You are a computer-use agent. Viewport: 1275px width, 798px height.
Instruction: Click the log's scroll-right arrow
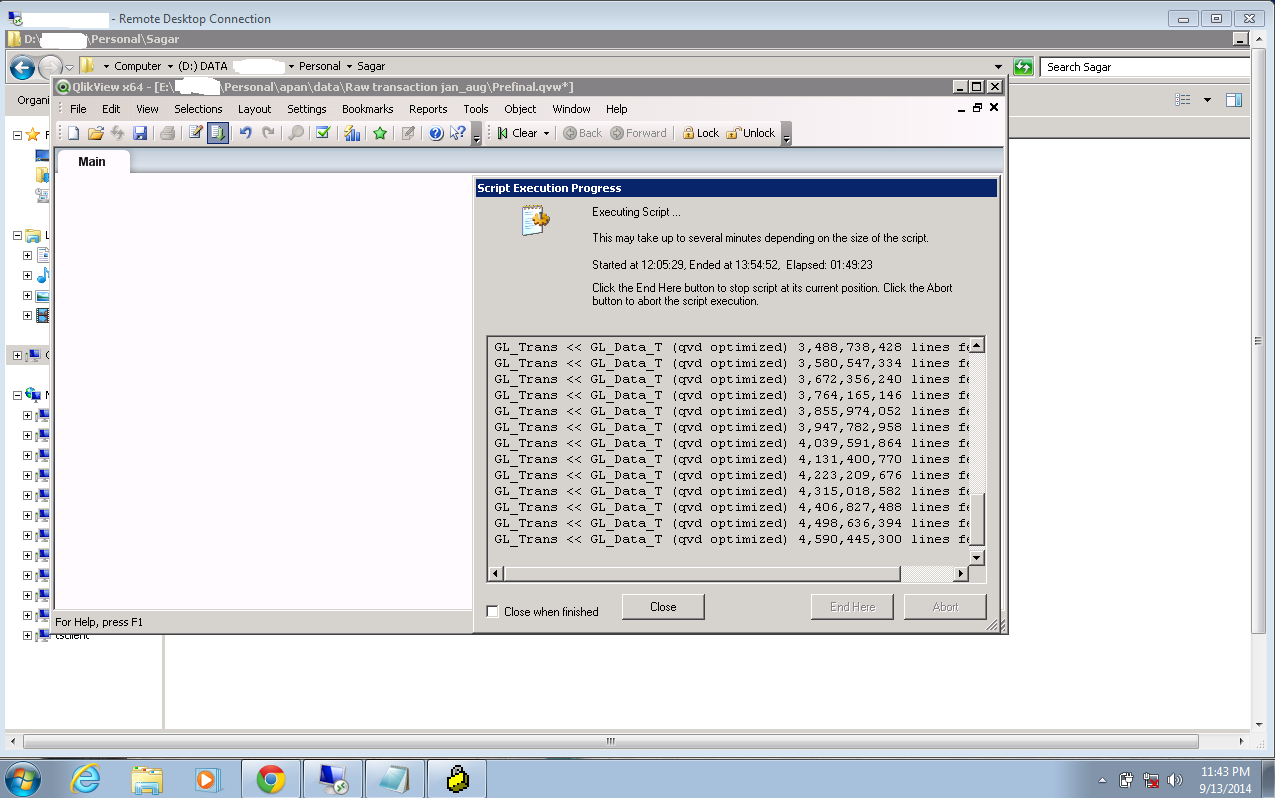click(961, 574)
